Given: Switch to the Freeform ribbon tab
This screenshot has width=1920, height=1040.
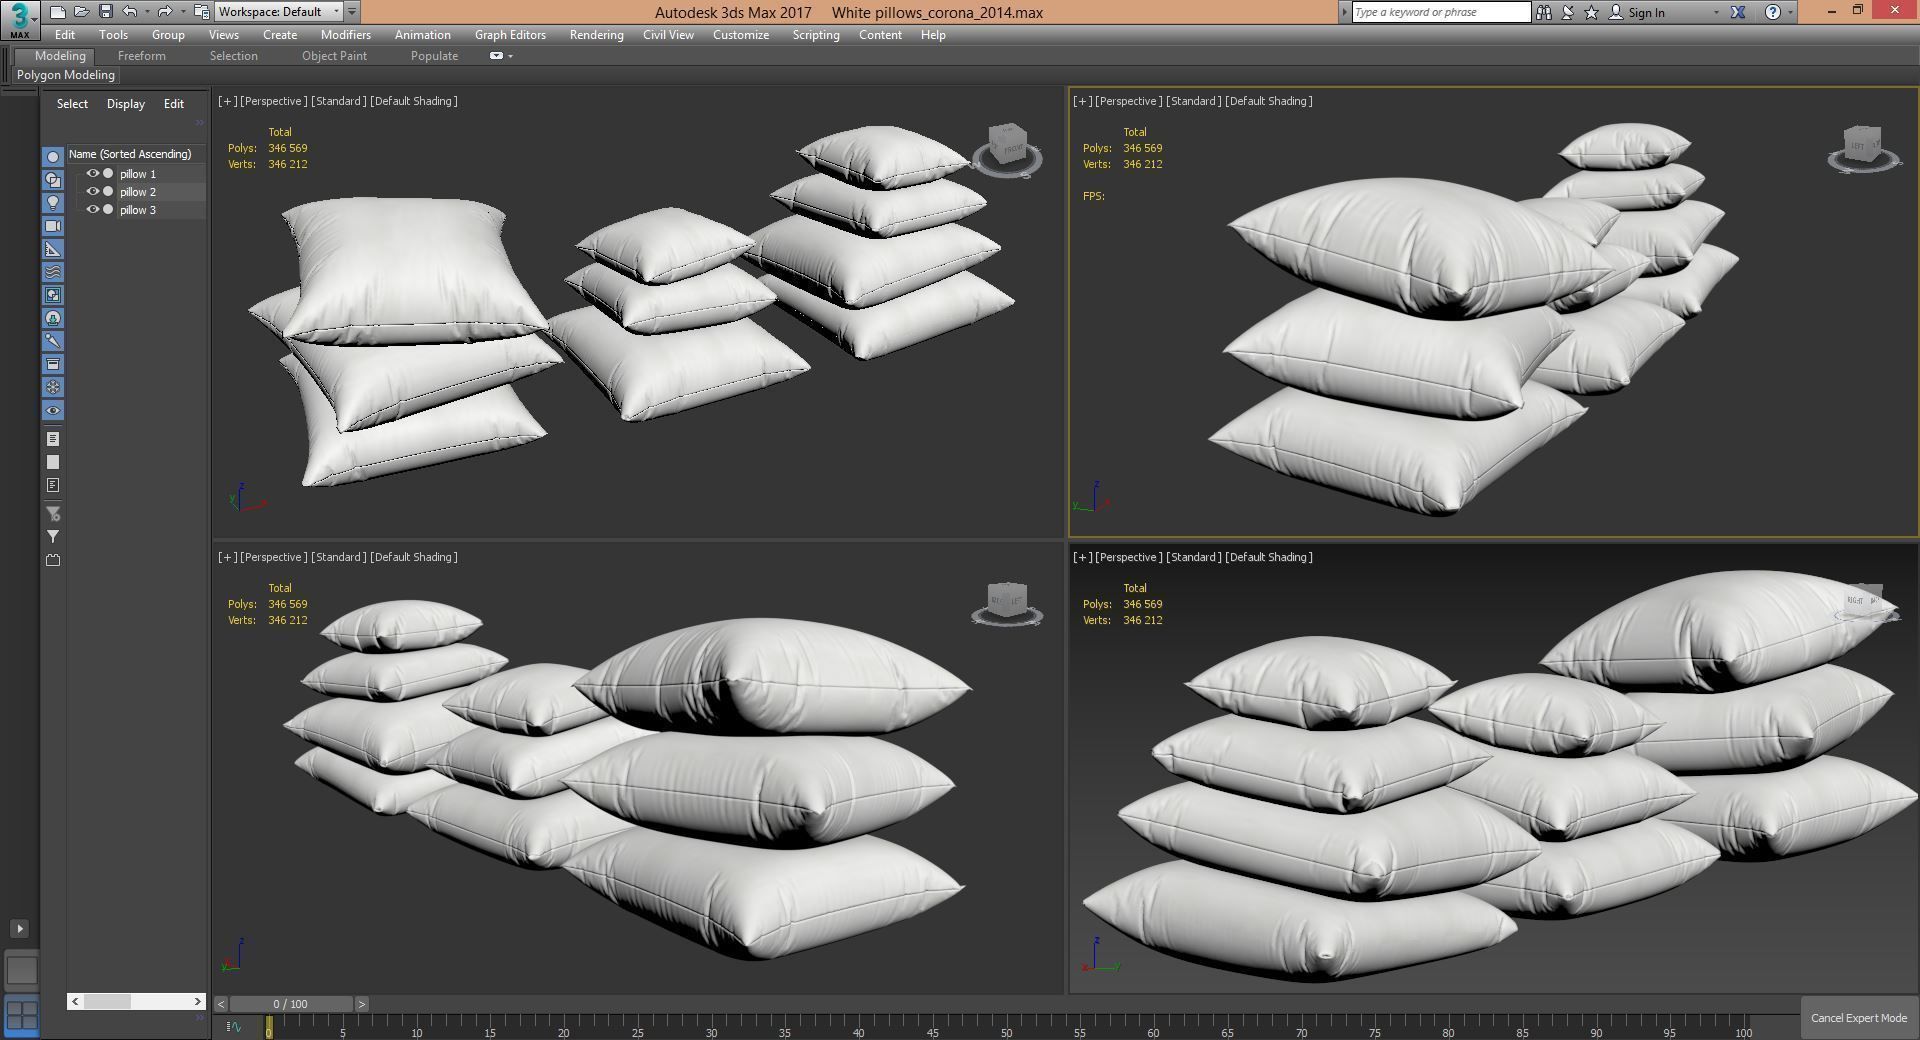Looking at the screenshot, I should point(142,56).
